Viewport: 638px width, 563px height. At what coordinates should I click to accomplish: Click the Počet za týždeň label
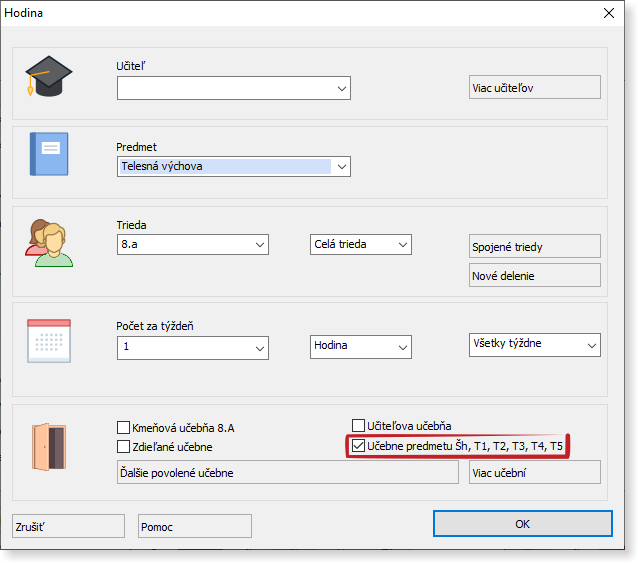[155, 326]
